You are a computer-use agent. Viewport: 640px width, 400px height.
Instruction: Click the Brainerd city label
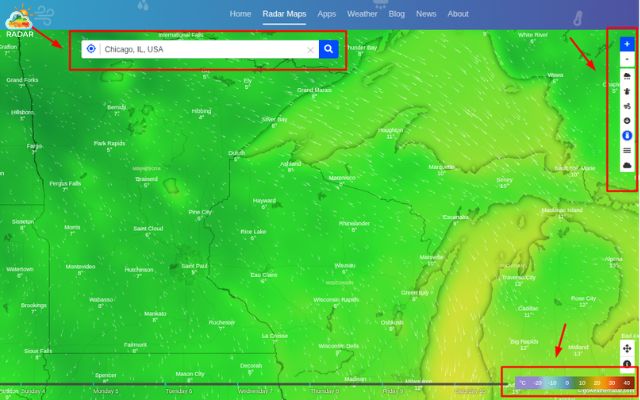147,179
